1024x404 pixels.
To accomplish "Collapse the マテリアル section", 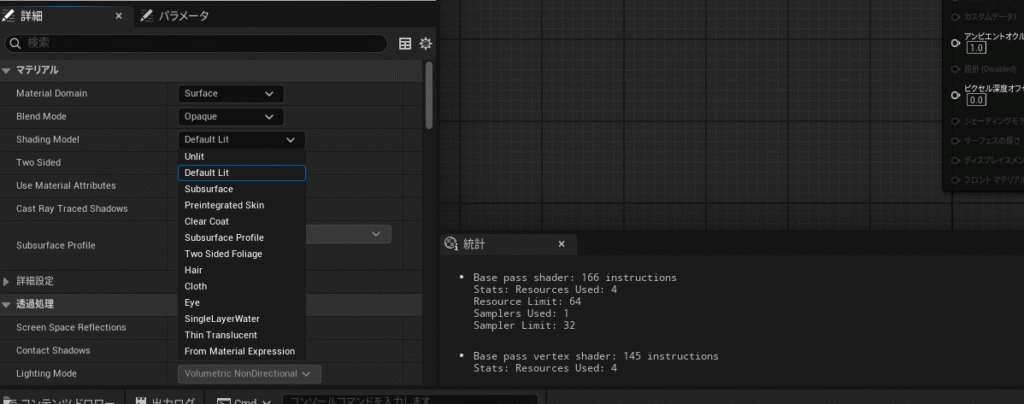I will pyautogui.click(x=7, y=70).
